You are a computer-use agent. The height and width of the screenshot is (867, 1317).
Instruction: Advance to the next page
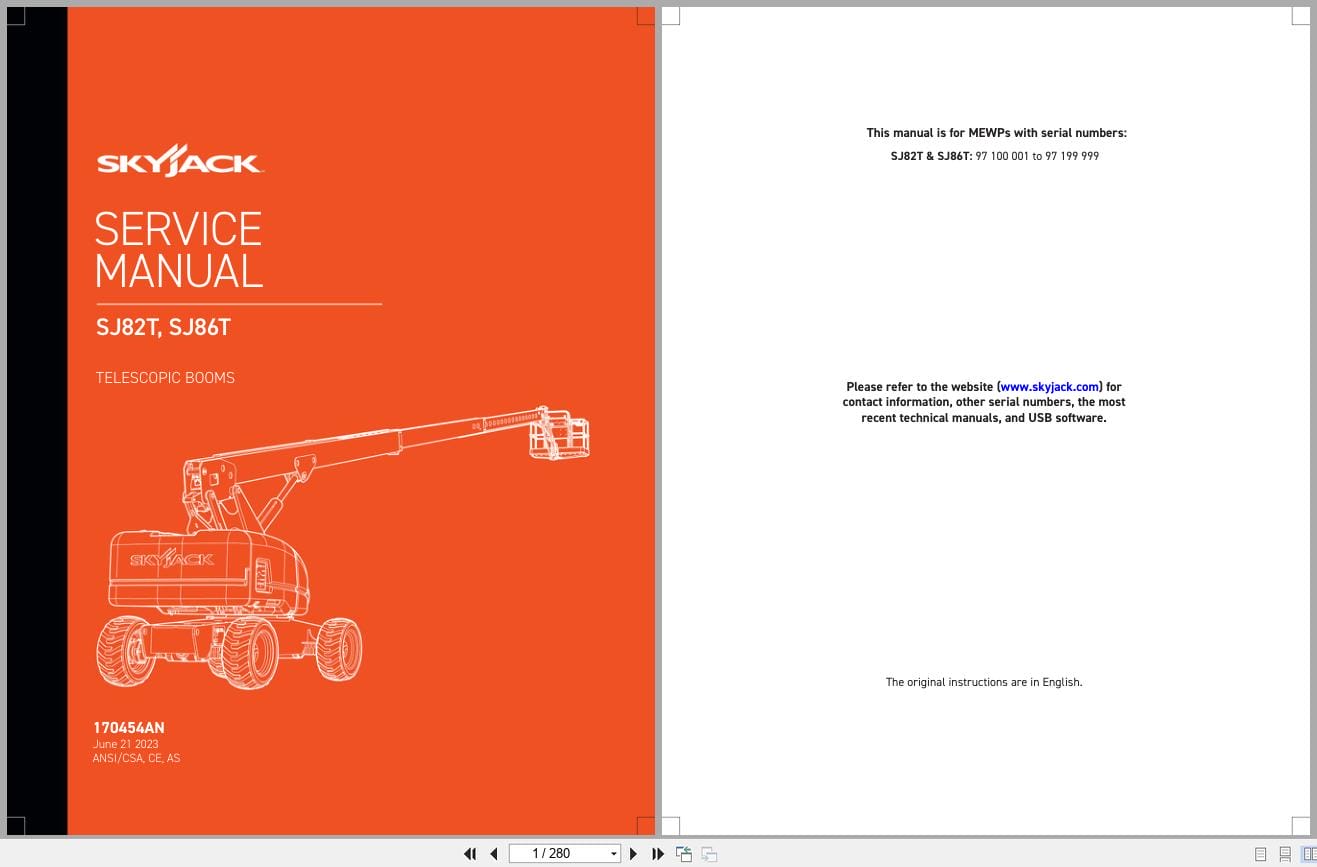pos(634,853)
